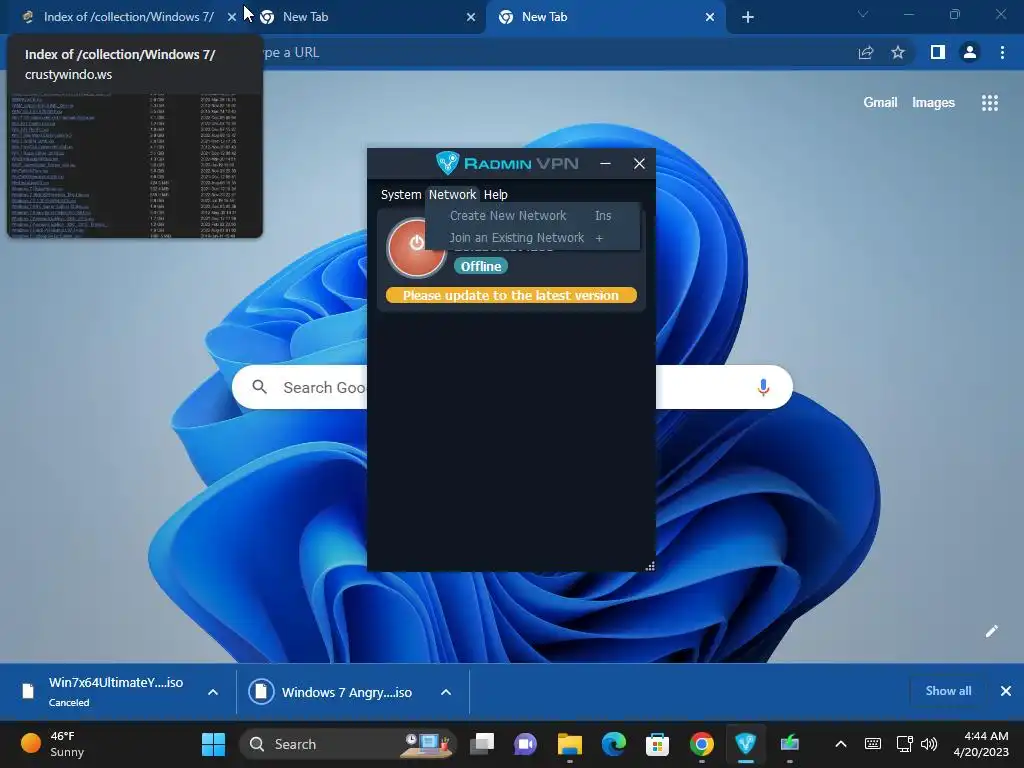Open the Gmail link
Viewport: 1024px width, 768px height.
pyautogui.click(x=880, y=103)
